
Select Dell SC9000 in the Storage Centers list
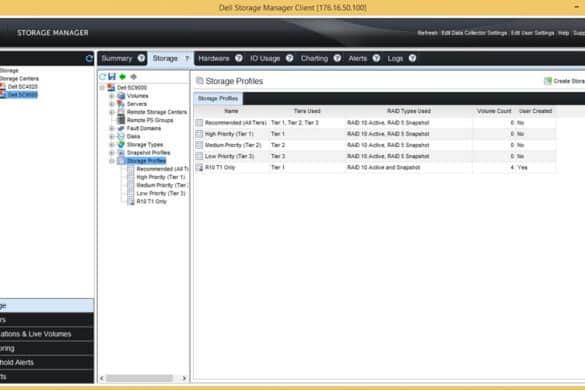[22, 95]
